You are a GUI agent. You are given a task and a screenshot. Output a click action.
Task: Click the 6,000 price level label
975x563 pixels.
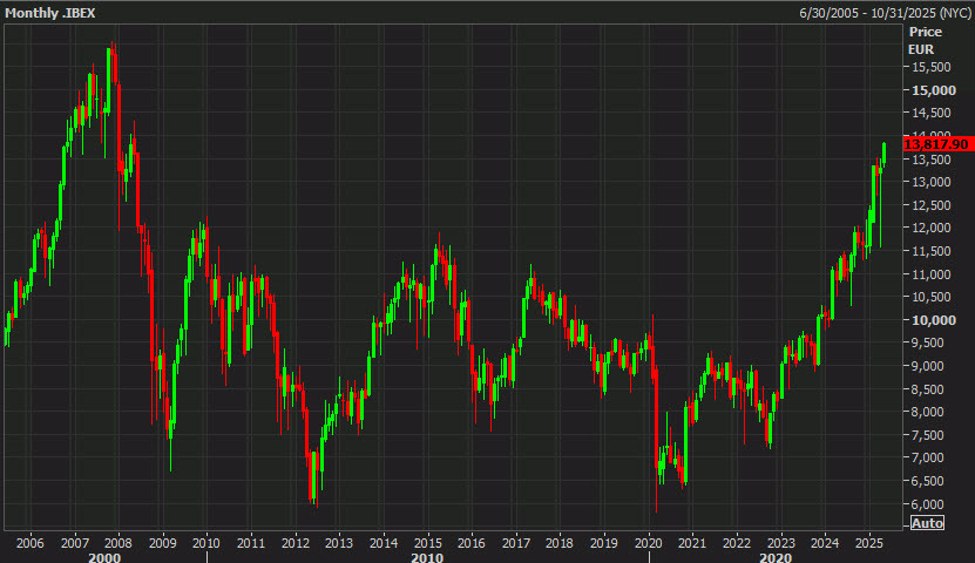(931, 504)
